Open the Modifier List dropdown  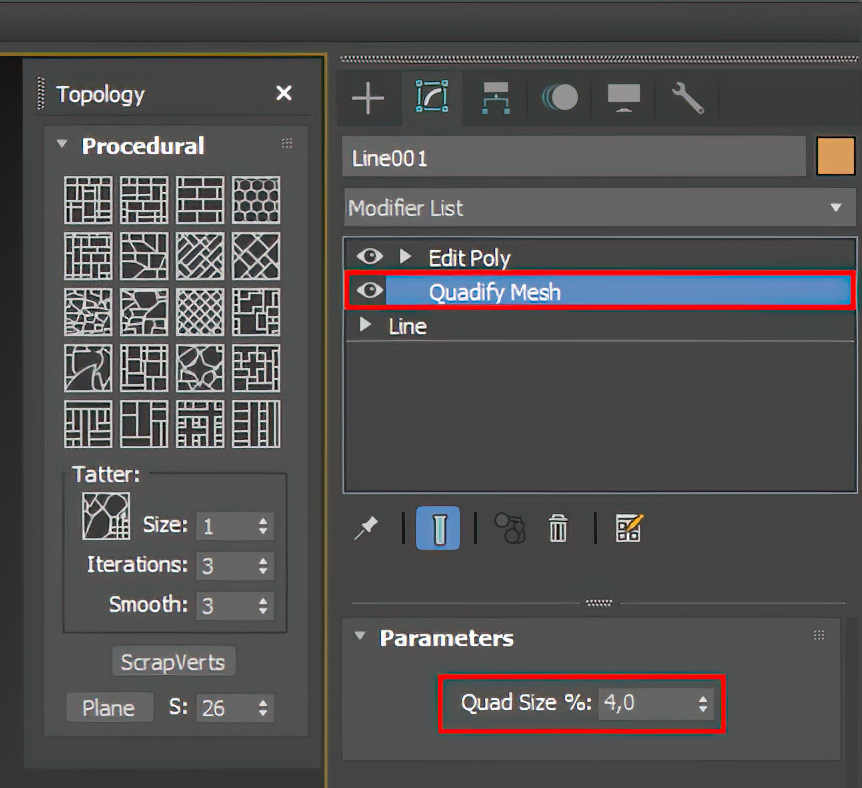point(600,207)
